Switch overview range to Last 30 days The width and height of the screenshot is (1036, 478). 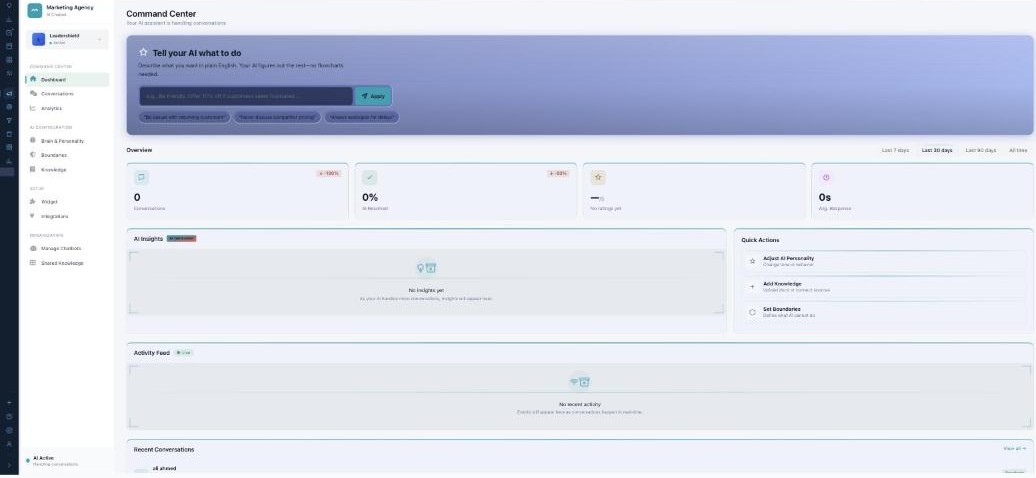[x=937, y=150]
